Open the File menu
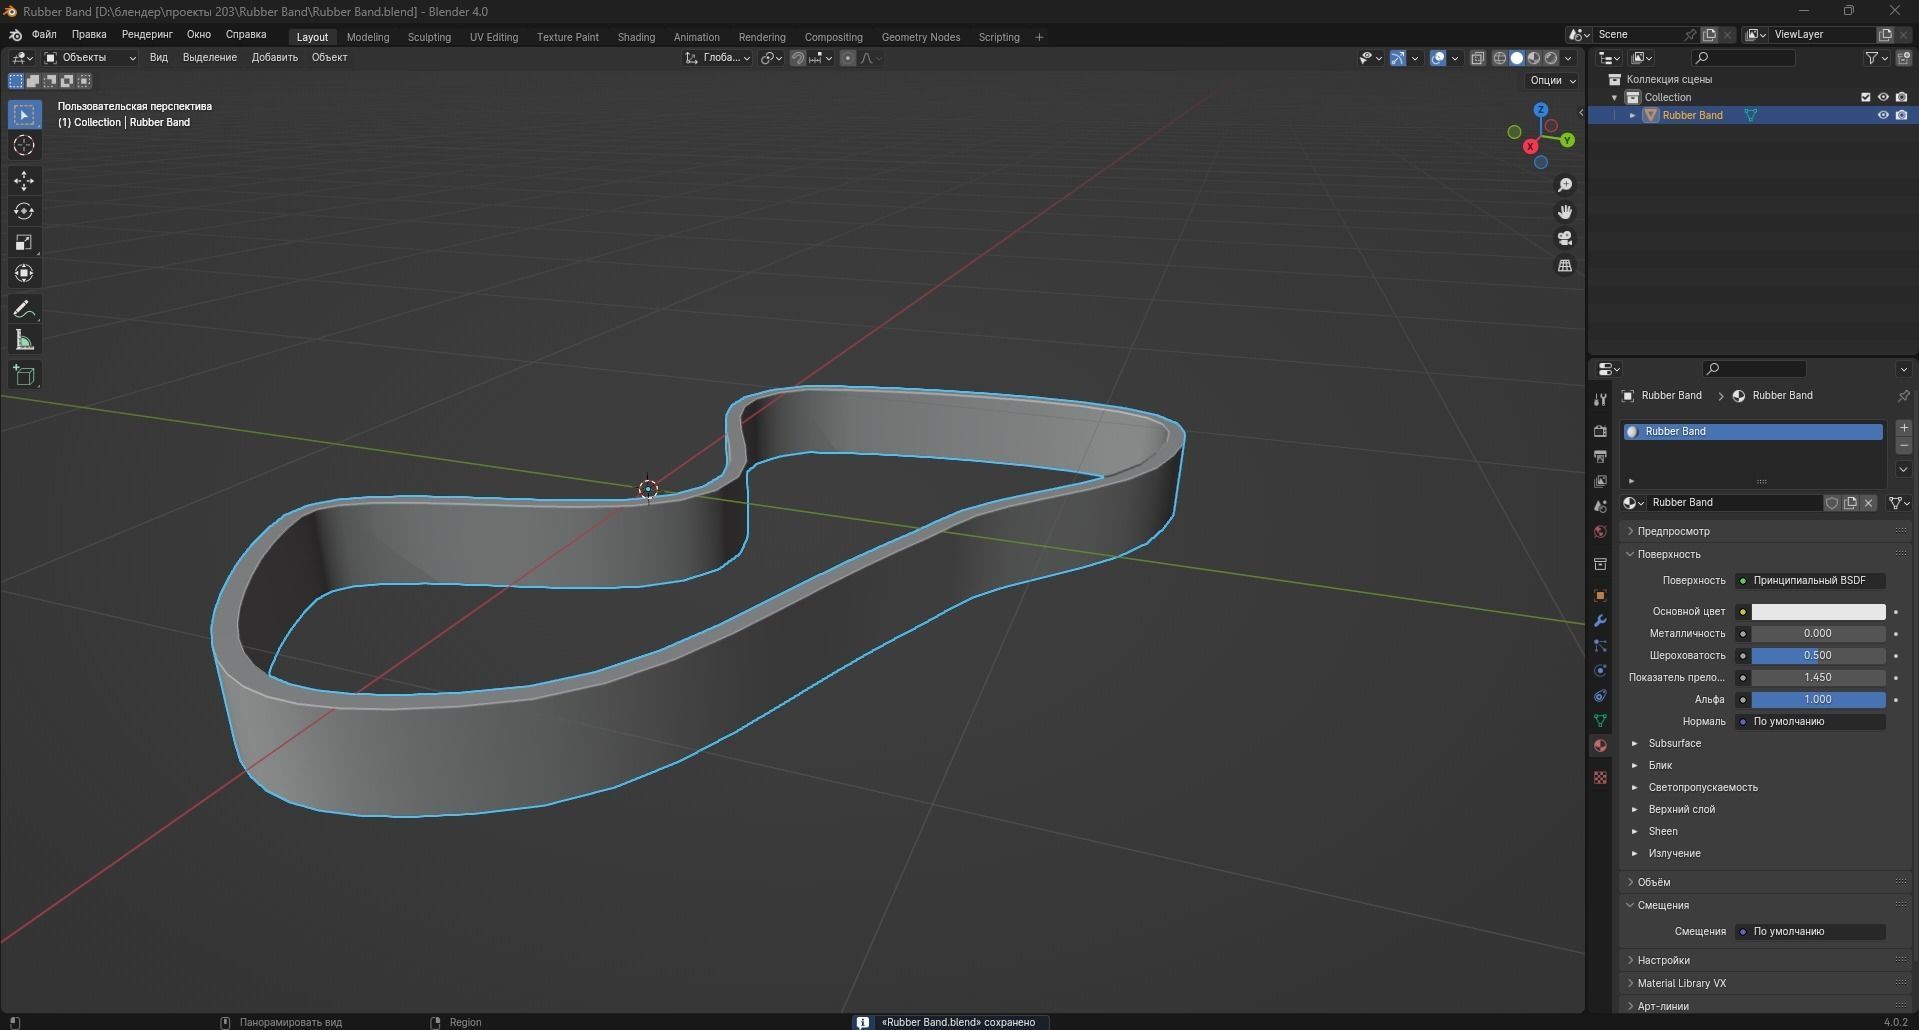This screenshot has height=1030, width=1919. 44,34
